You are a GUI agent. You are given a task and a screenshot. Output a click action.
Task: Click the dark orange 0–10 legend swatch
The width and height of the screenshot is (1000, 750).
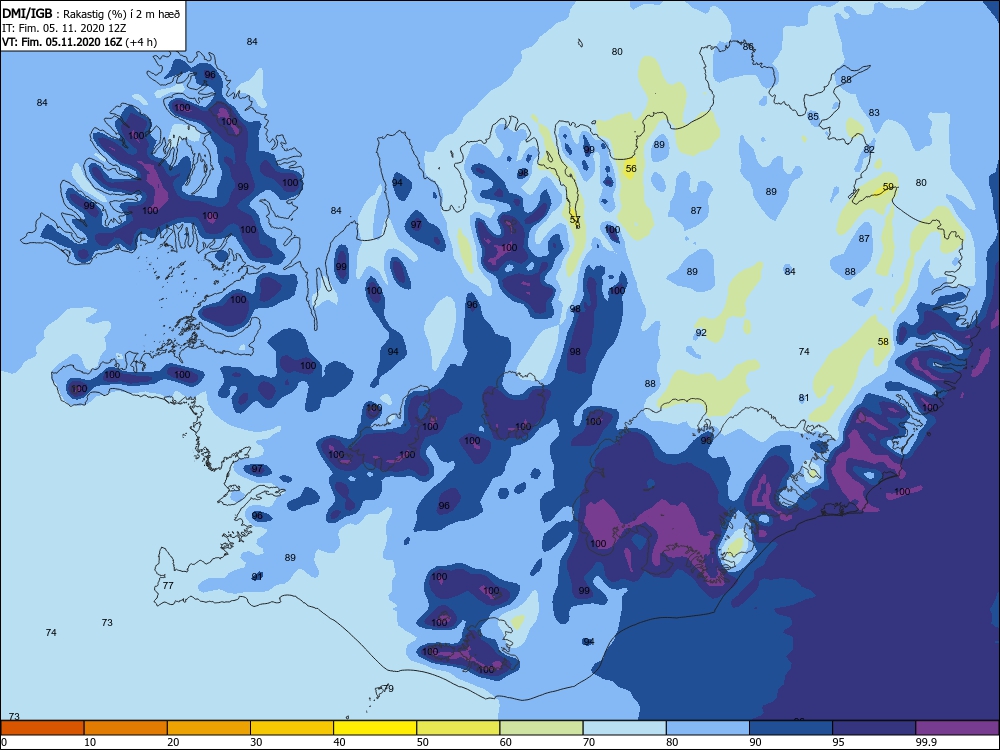[42, 728]
